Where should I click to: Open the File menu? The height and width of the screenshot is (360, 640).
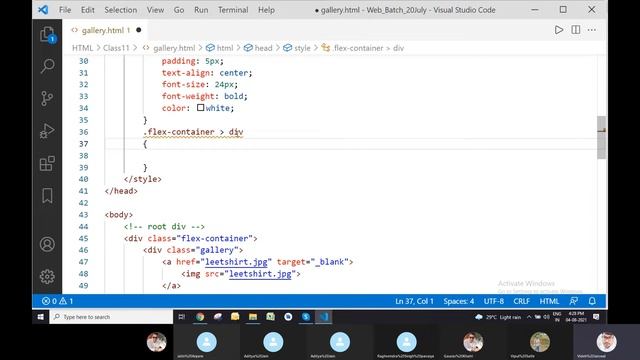(x=65, y=10)
